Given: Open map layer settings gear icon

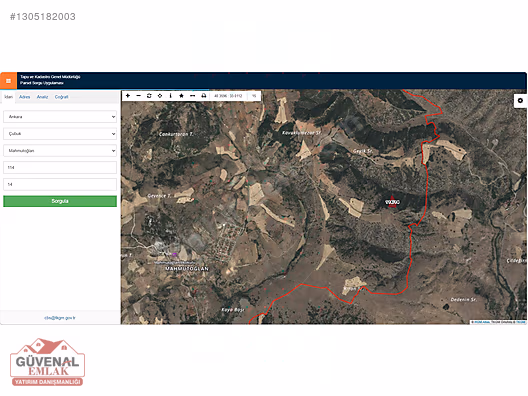Looking at the screenshot, I should (520, 100).
